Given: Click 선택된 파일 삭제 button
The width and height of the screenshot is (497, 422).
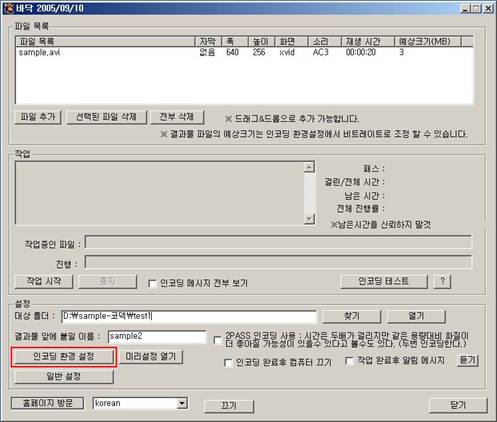Looking at the screenshot, I should point(106,117).
